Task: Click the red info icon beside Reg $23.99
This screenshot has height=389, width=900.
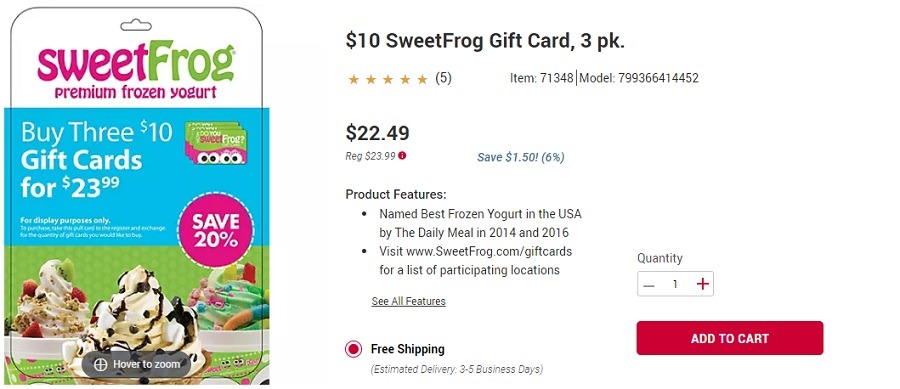Action: [x=402, y=155]
